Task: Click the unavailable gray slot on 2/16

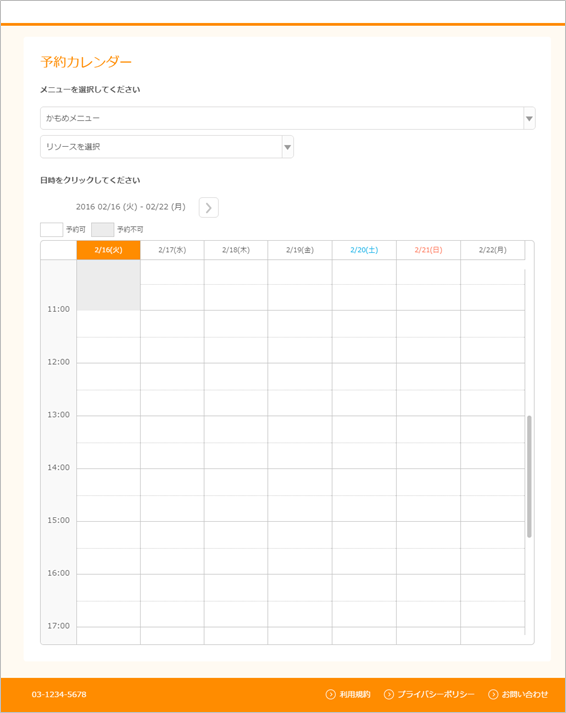Action: point(108,285)
